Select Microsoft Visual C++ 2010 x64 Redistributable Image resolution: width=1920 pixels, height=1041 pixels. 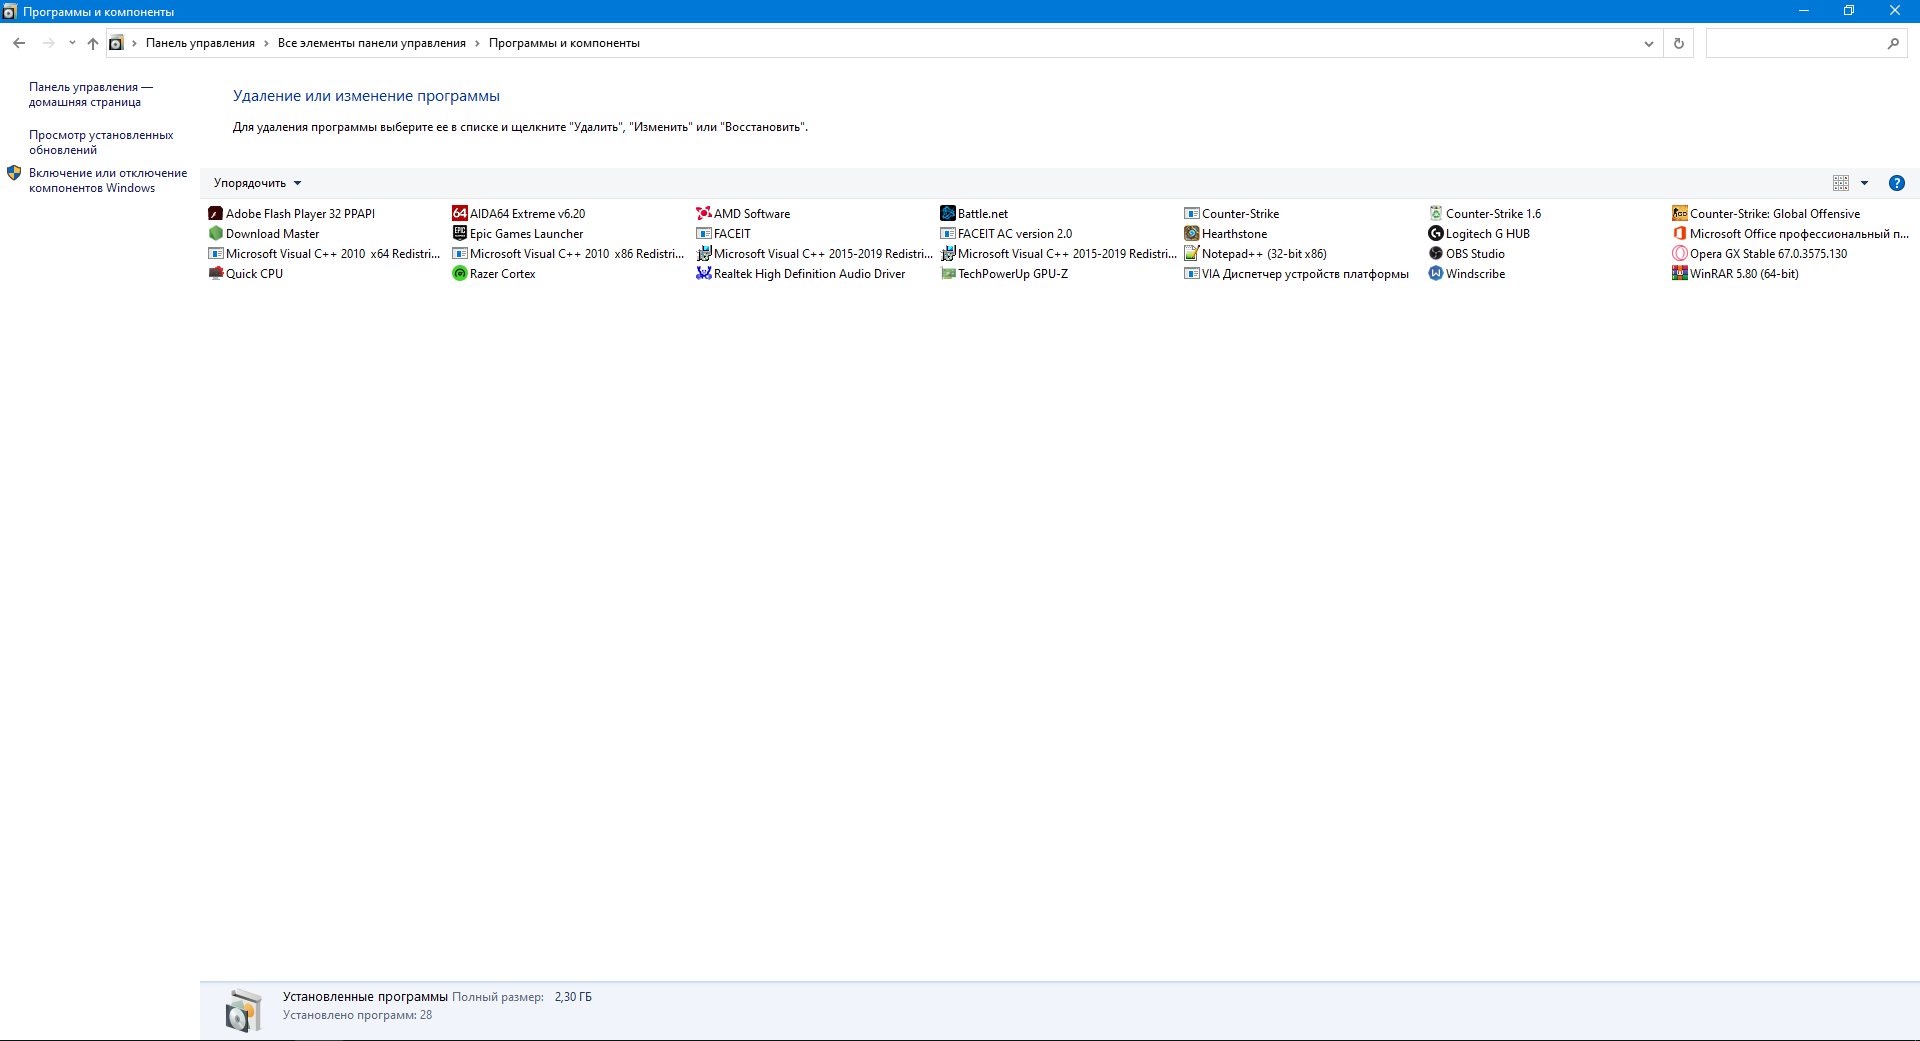(324, 253)
